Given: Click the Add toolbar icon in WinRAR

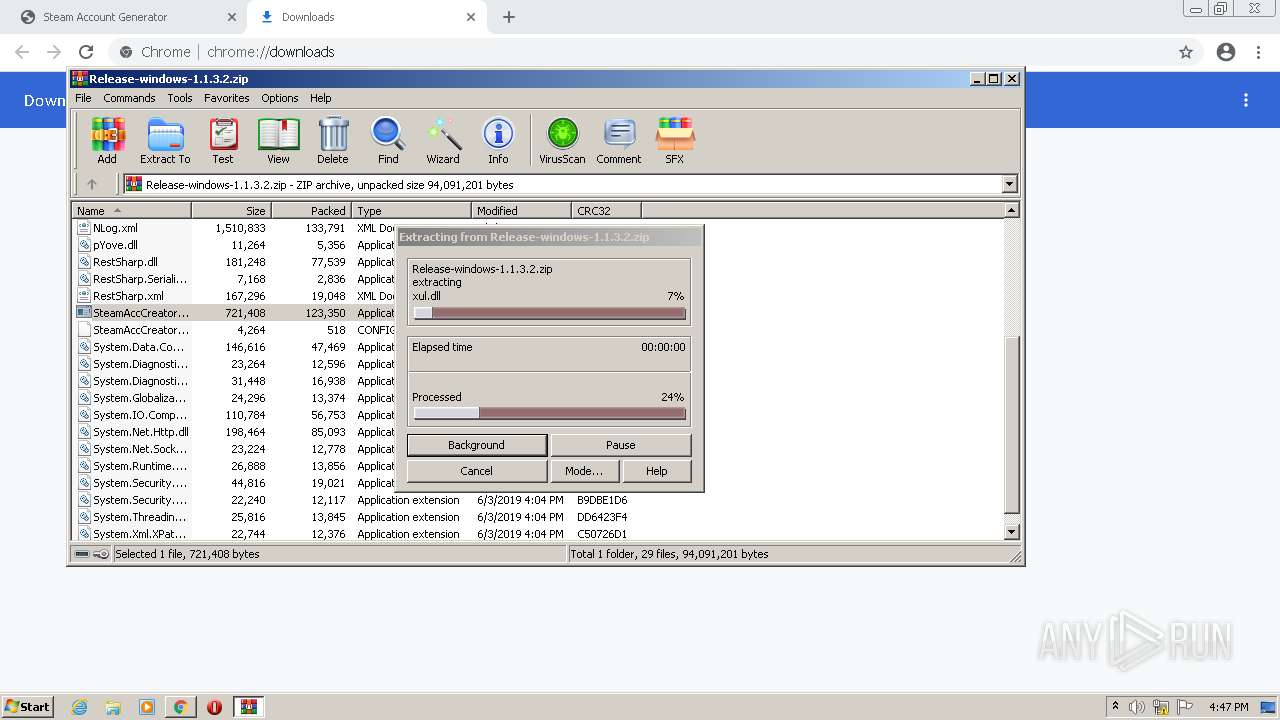Looking at the screenshot, I should click(x=107, y=140).
